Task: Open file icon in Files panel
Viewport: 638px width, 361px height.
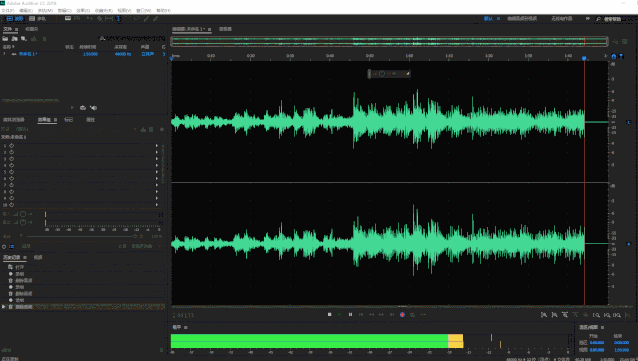Action: pyautogui.click(x=5, y=39)
